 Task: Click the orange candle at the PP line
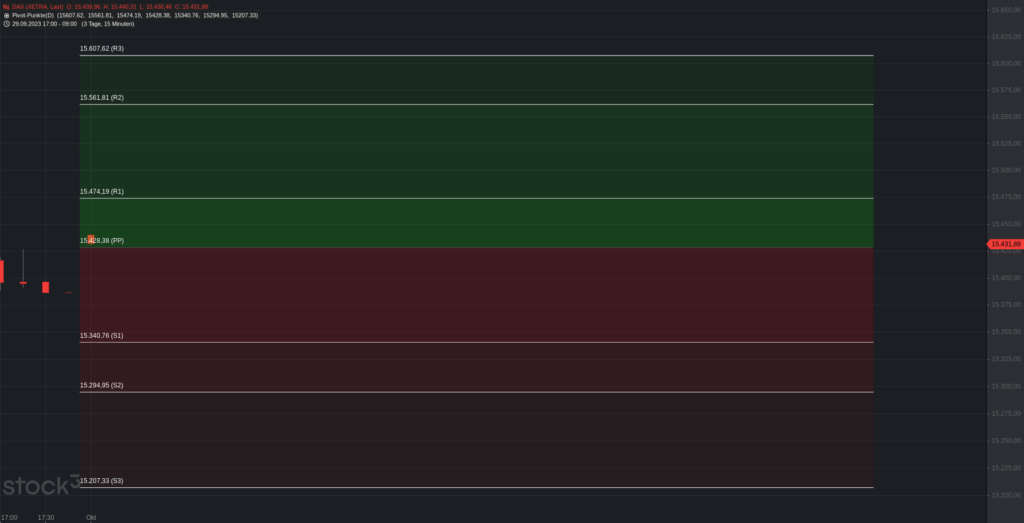(91, 239)
